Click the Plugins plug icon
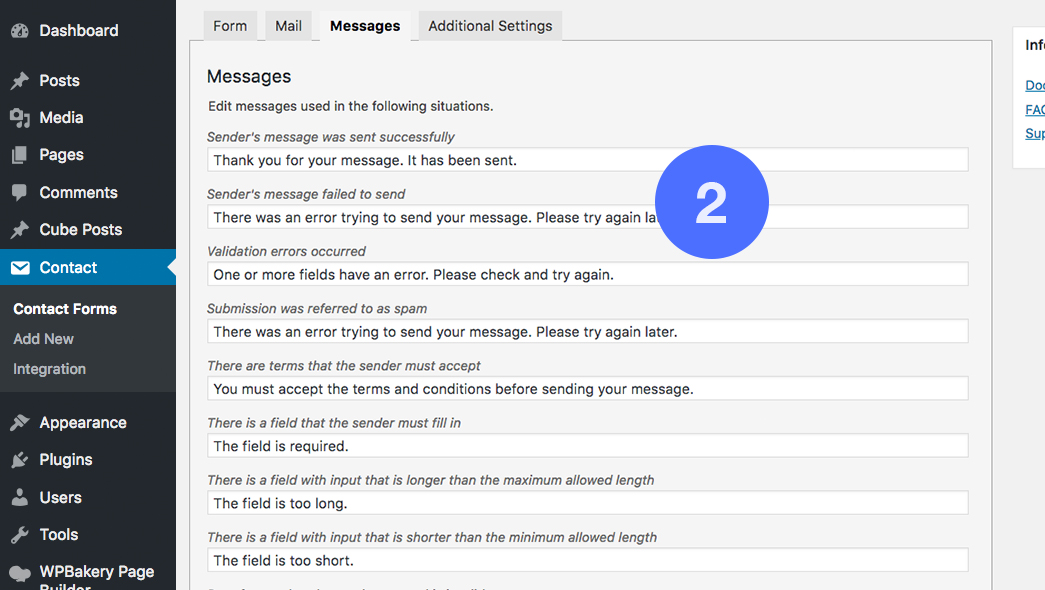This screenshot has height=590, width=1045. click(19, 460)
